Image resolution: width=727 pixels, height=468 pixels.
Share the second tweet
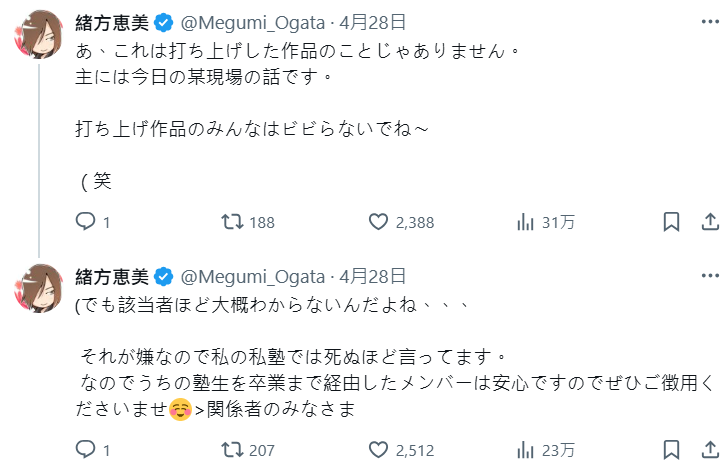coord(709,449)
